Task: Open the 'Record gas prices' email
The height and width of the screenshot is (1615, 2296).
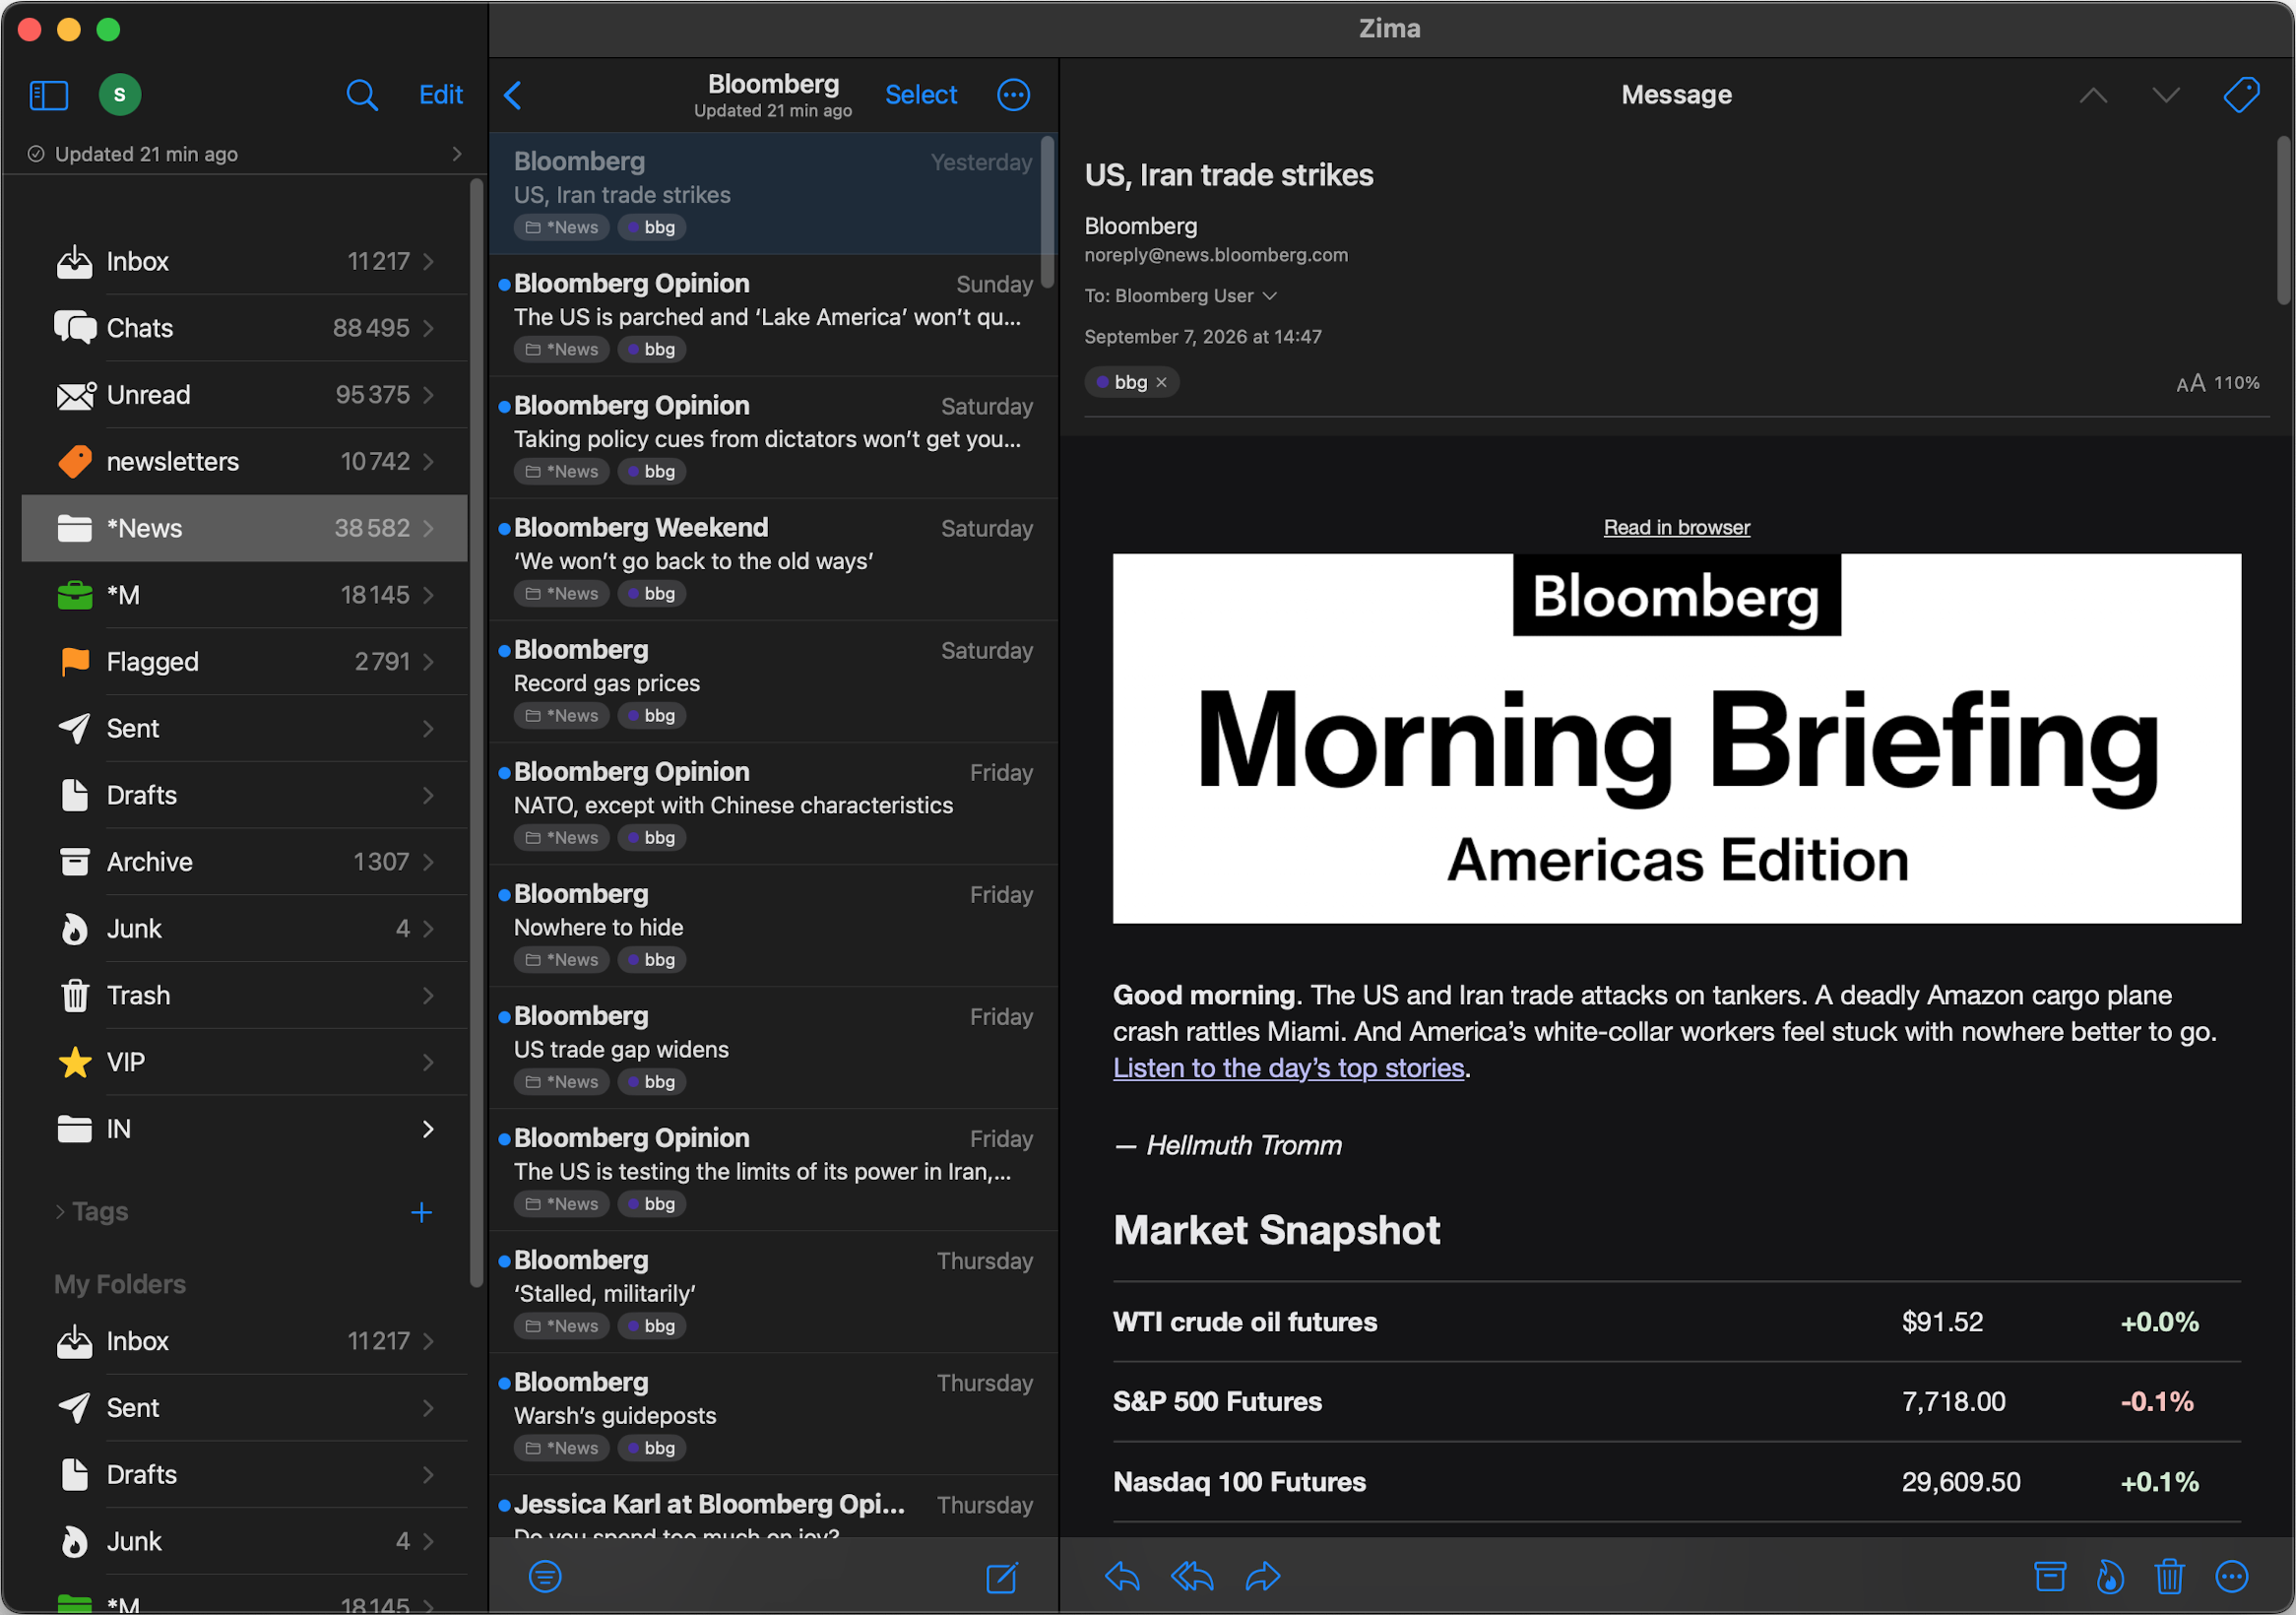Action: click(x=773, y=682)
